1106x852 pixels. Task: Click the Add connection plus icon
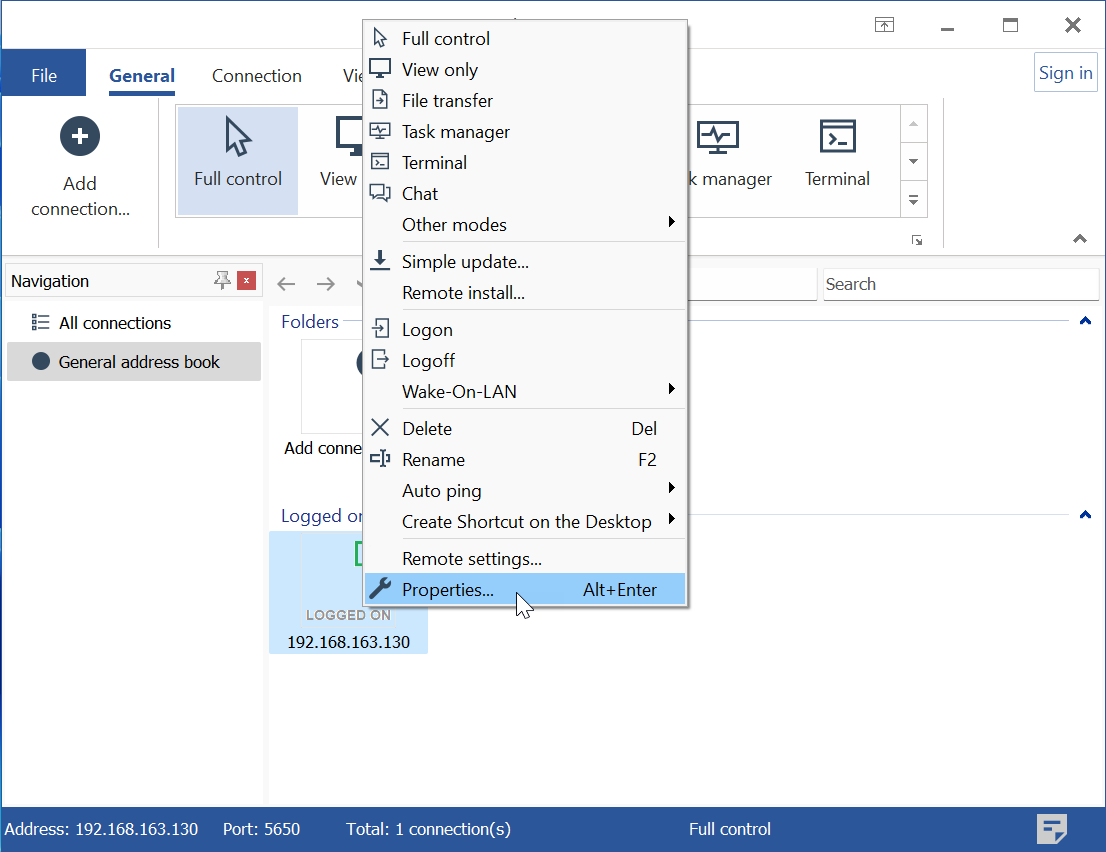tap(80, 136)
